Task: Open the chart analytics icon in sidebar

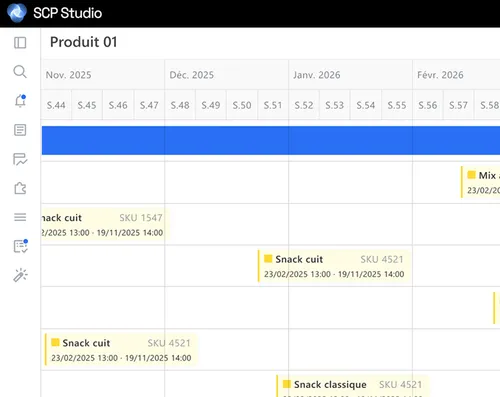Action: (20, 159)
